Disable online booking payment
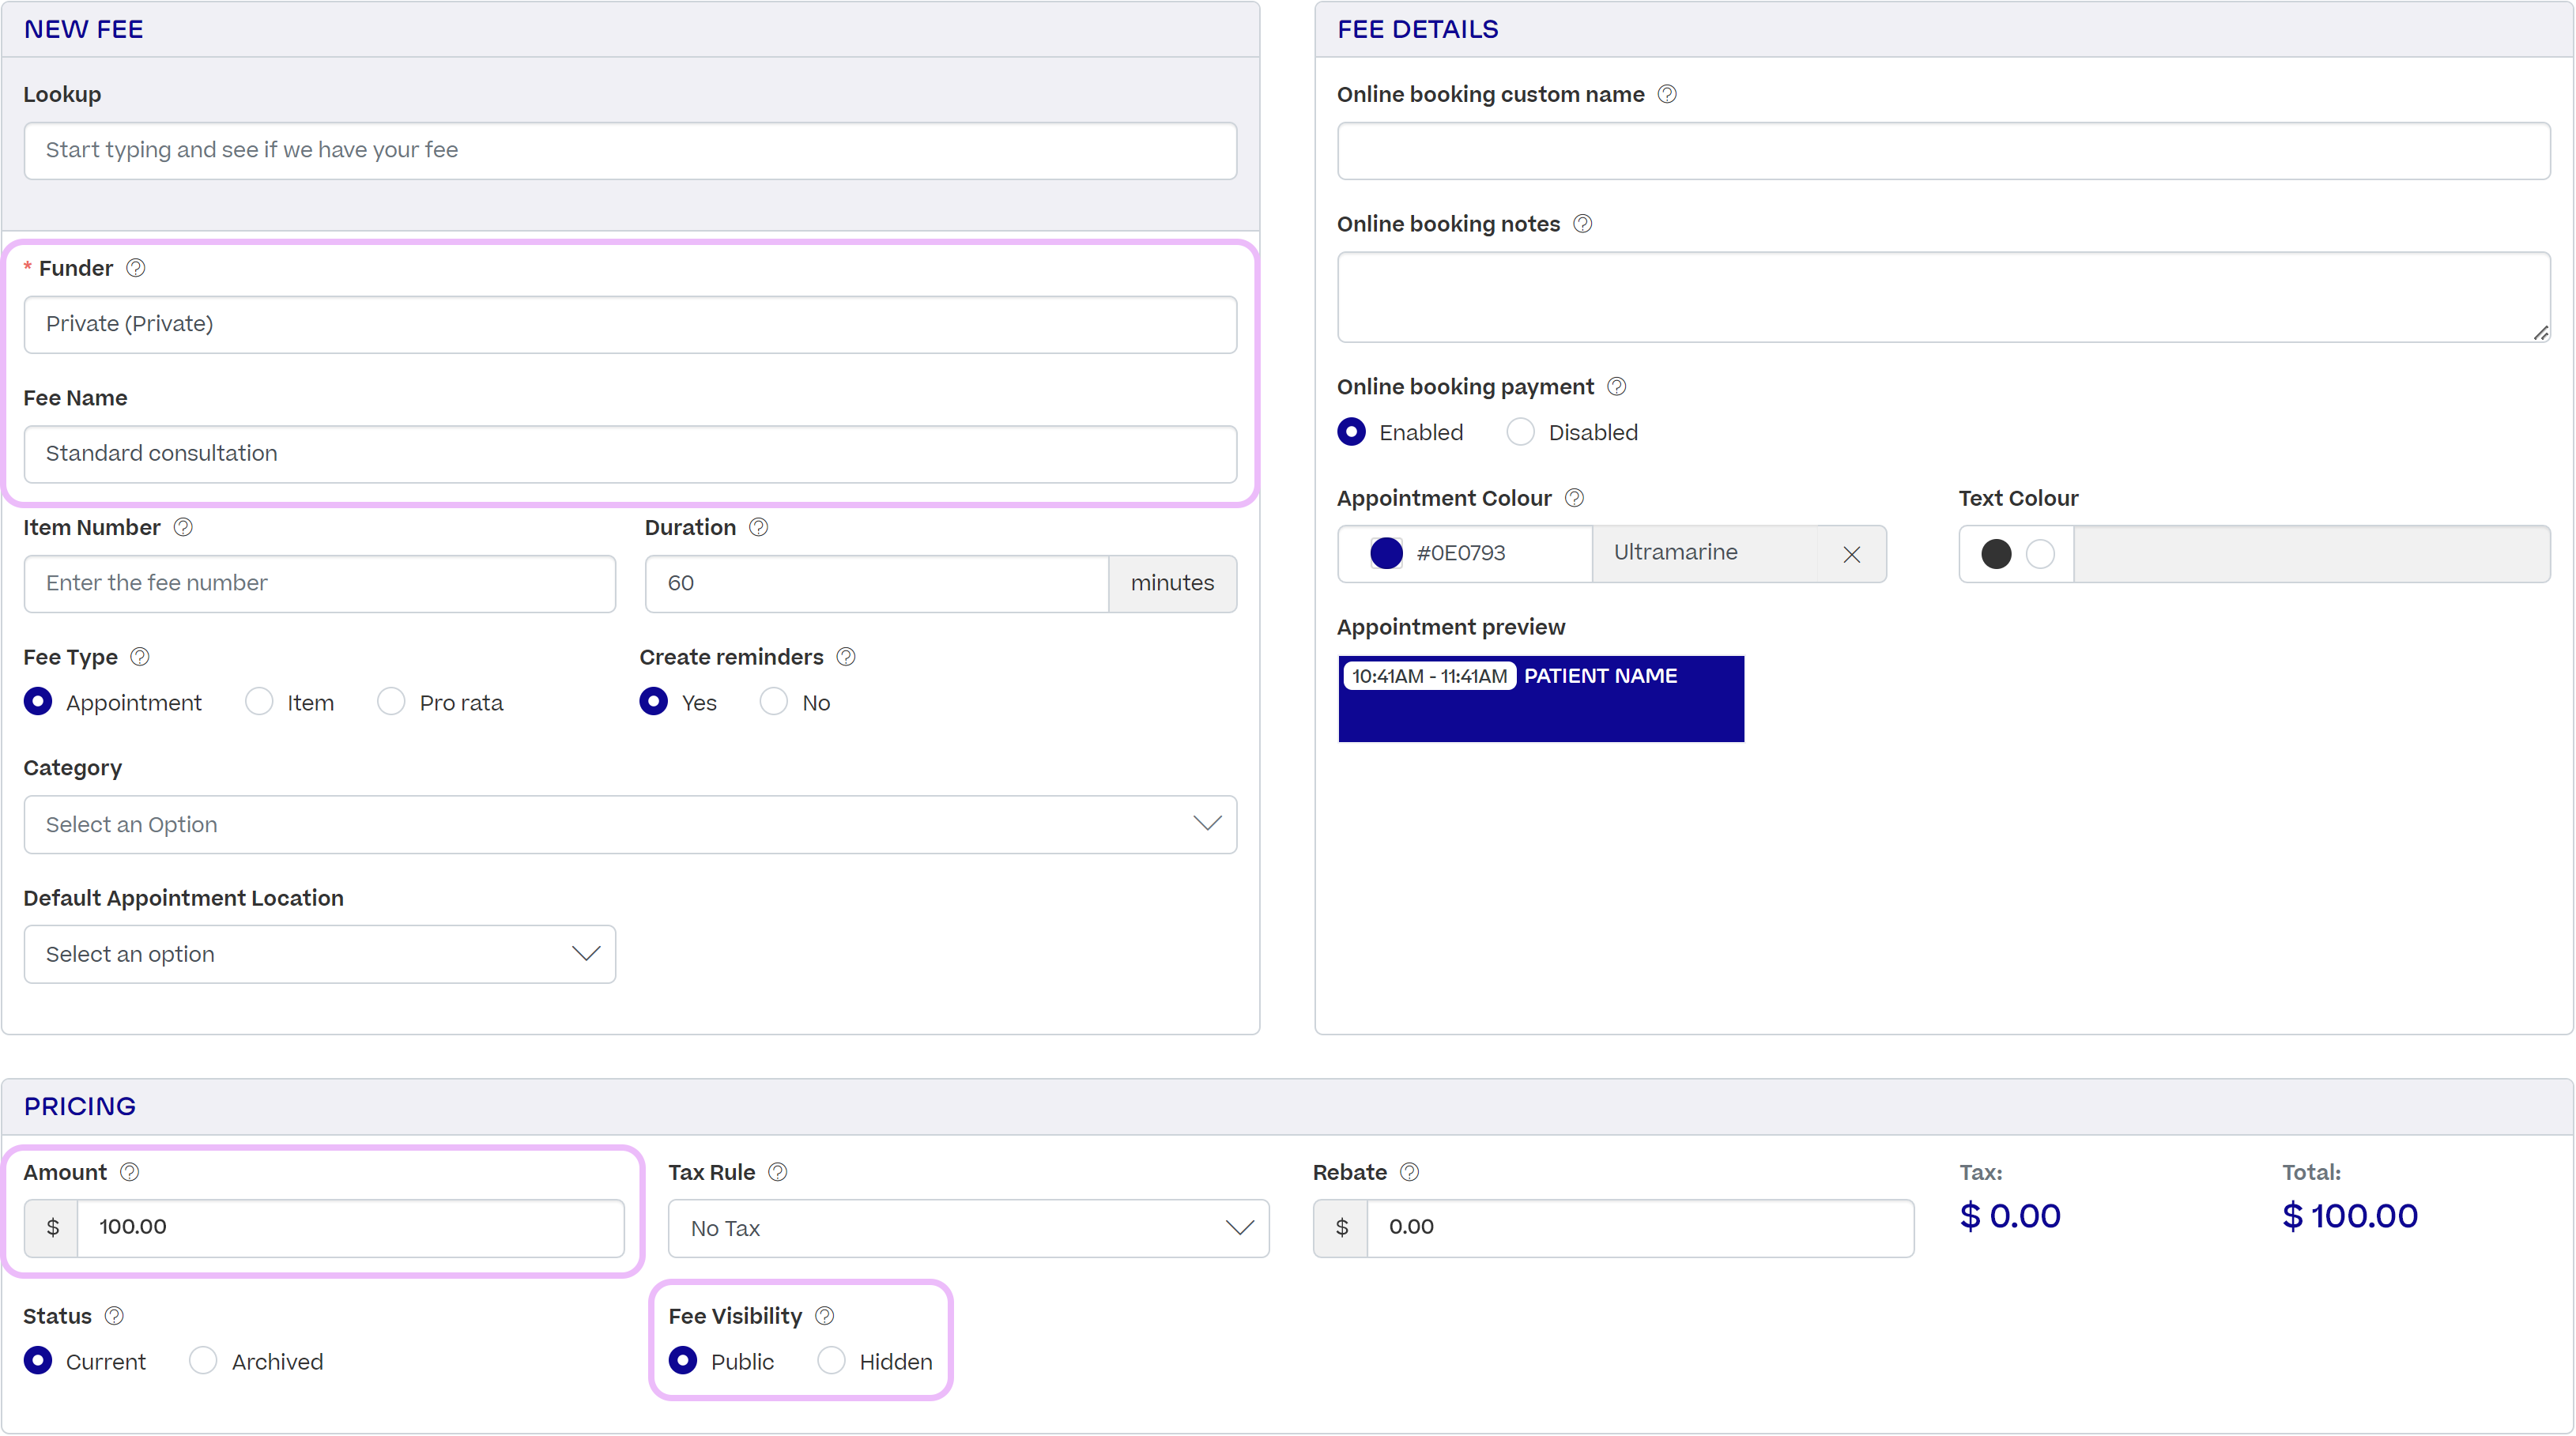Viewport: 2576px width, 1436px height. tap(1520, 432)
